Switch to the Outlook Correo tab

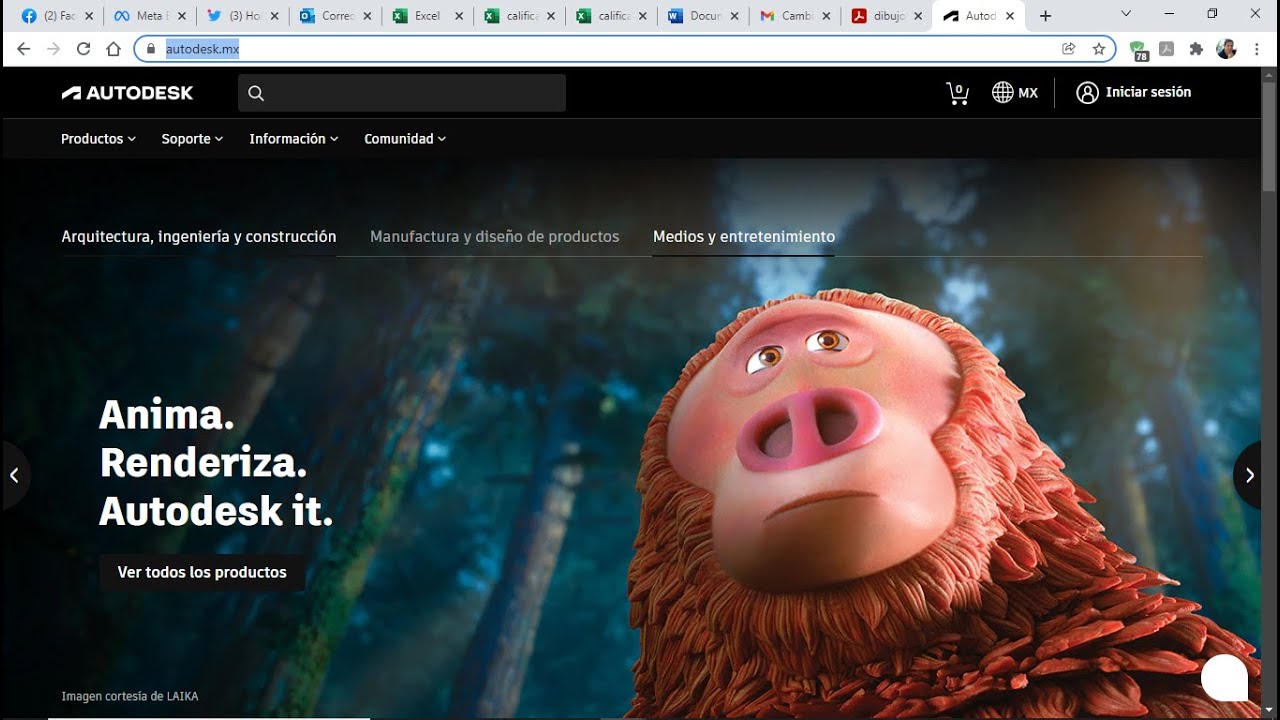pyautogui.click(x=335, y=16)
